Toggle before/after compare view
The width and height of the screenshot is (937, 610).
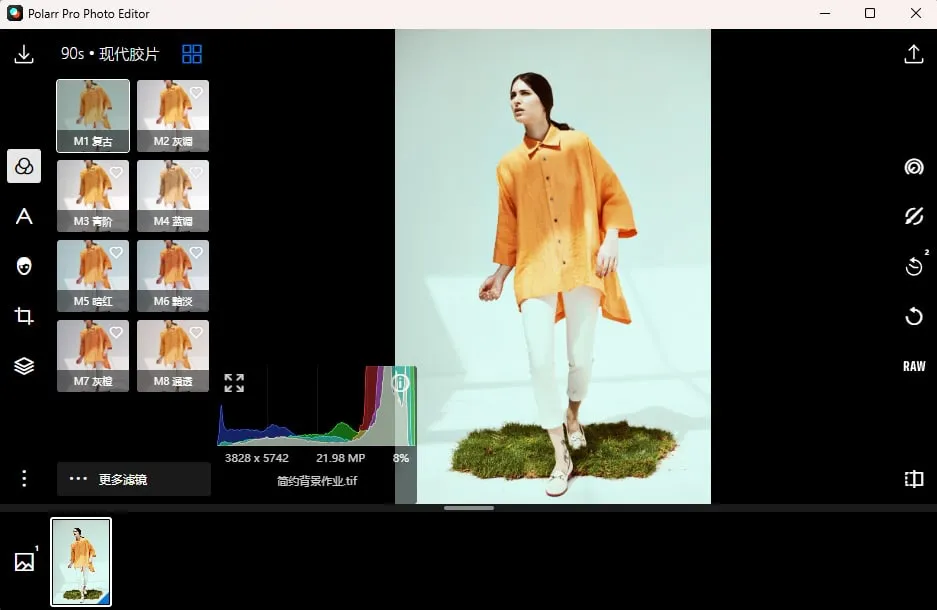(x=913, y=479)
